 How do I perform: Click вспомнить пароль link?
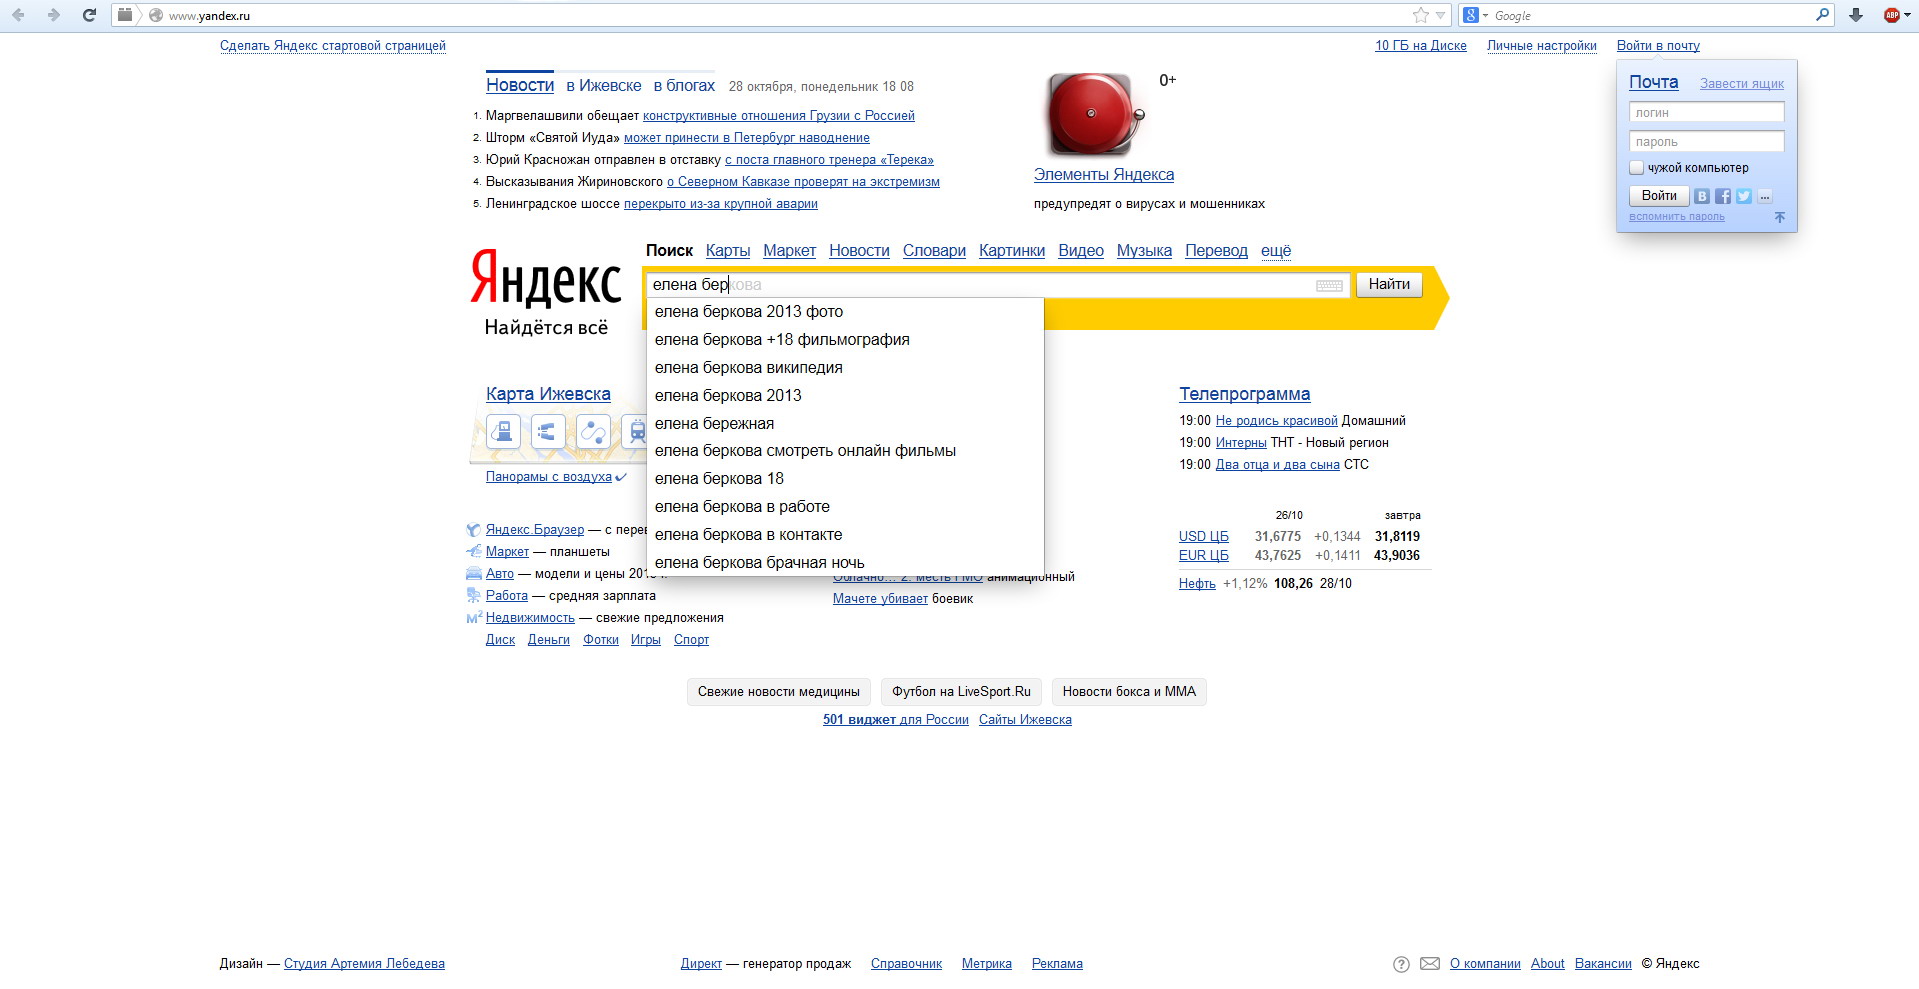[1676, 217]
